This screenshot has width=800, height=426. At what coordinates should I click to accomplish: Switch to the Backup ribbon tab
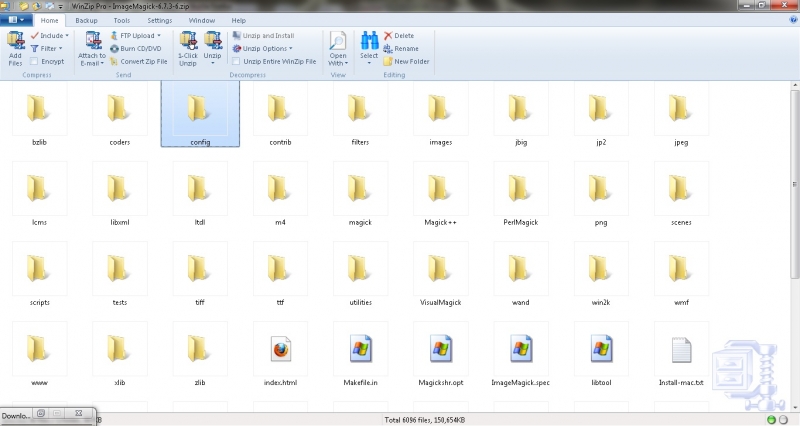(x=87, y=20)
